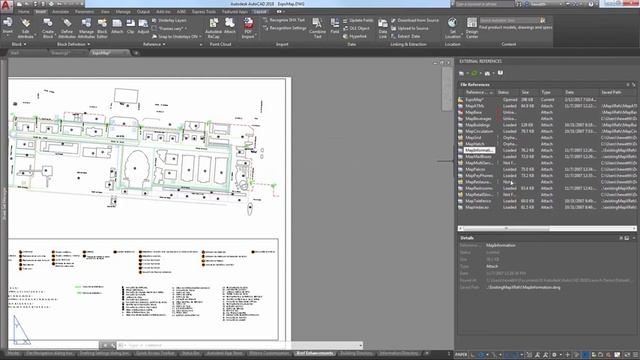Open the Data Link manager
The width and height of the screenshot is (640, 360).
[382, 28]
